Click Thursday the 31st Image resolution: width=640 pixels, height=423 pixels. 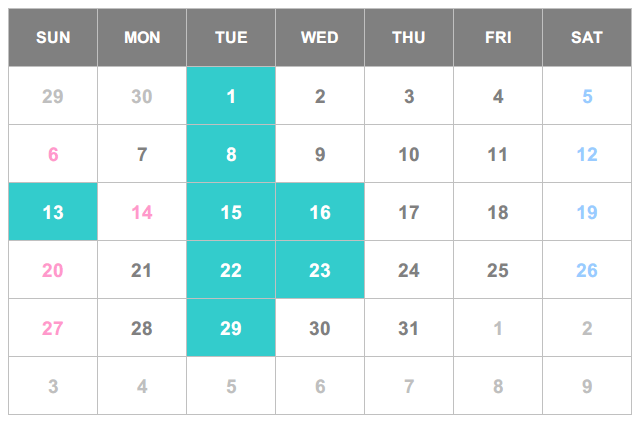(x=409, y=327)
